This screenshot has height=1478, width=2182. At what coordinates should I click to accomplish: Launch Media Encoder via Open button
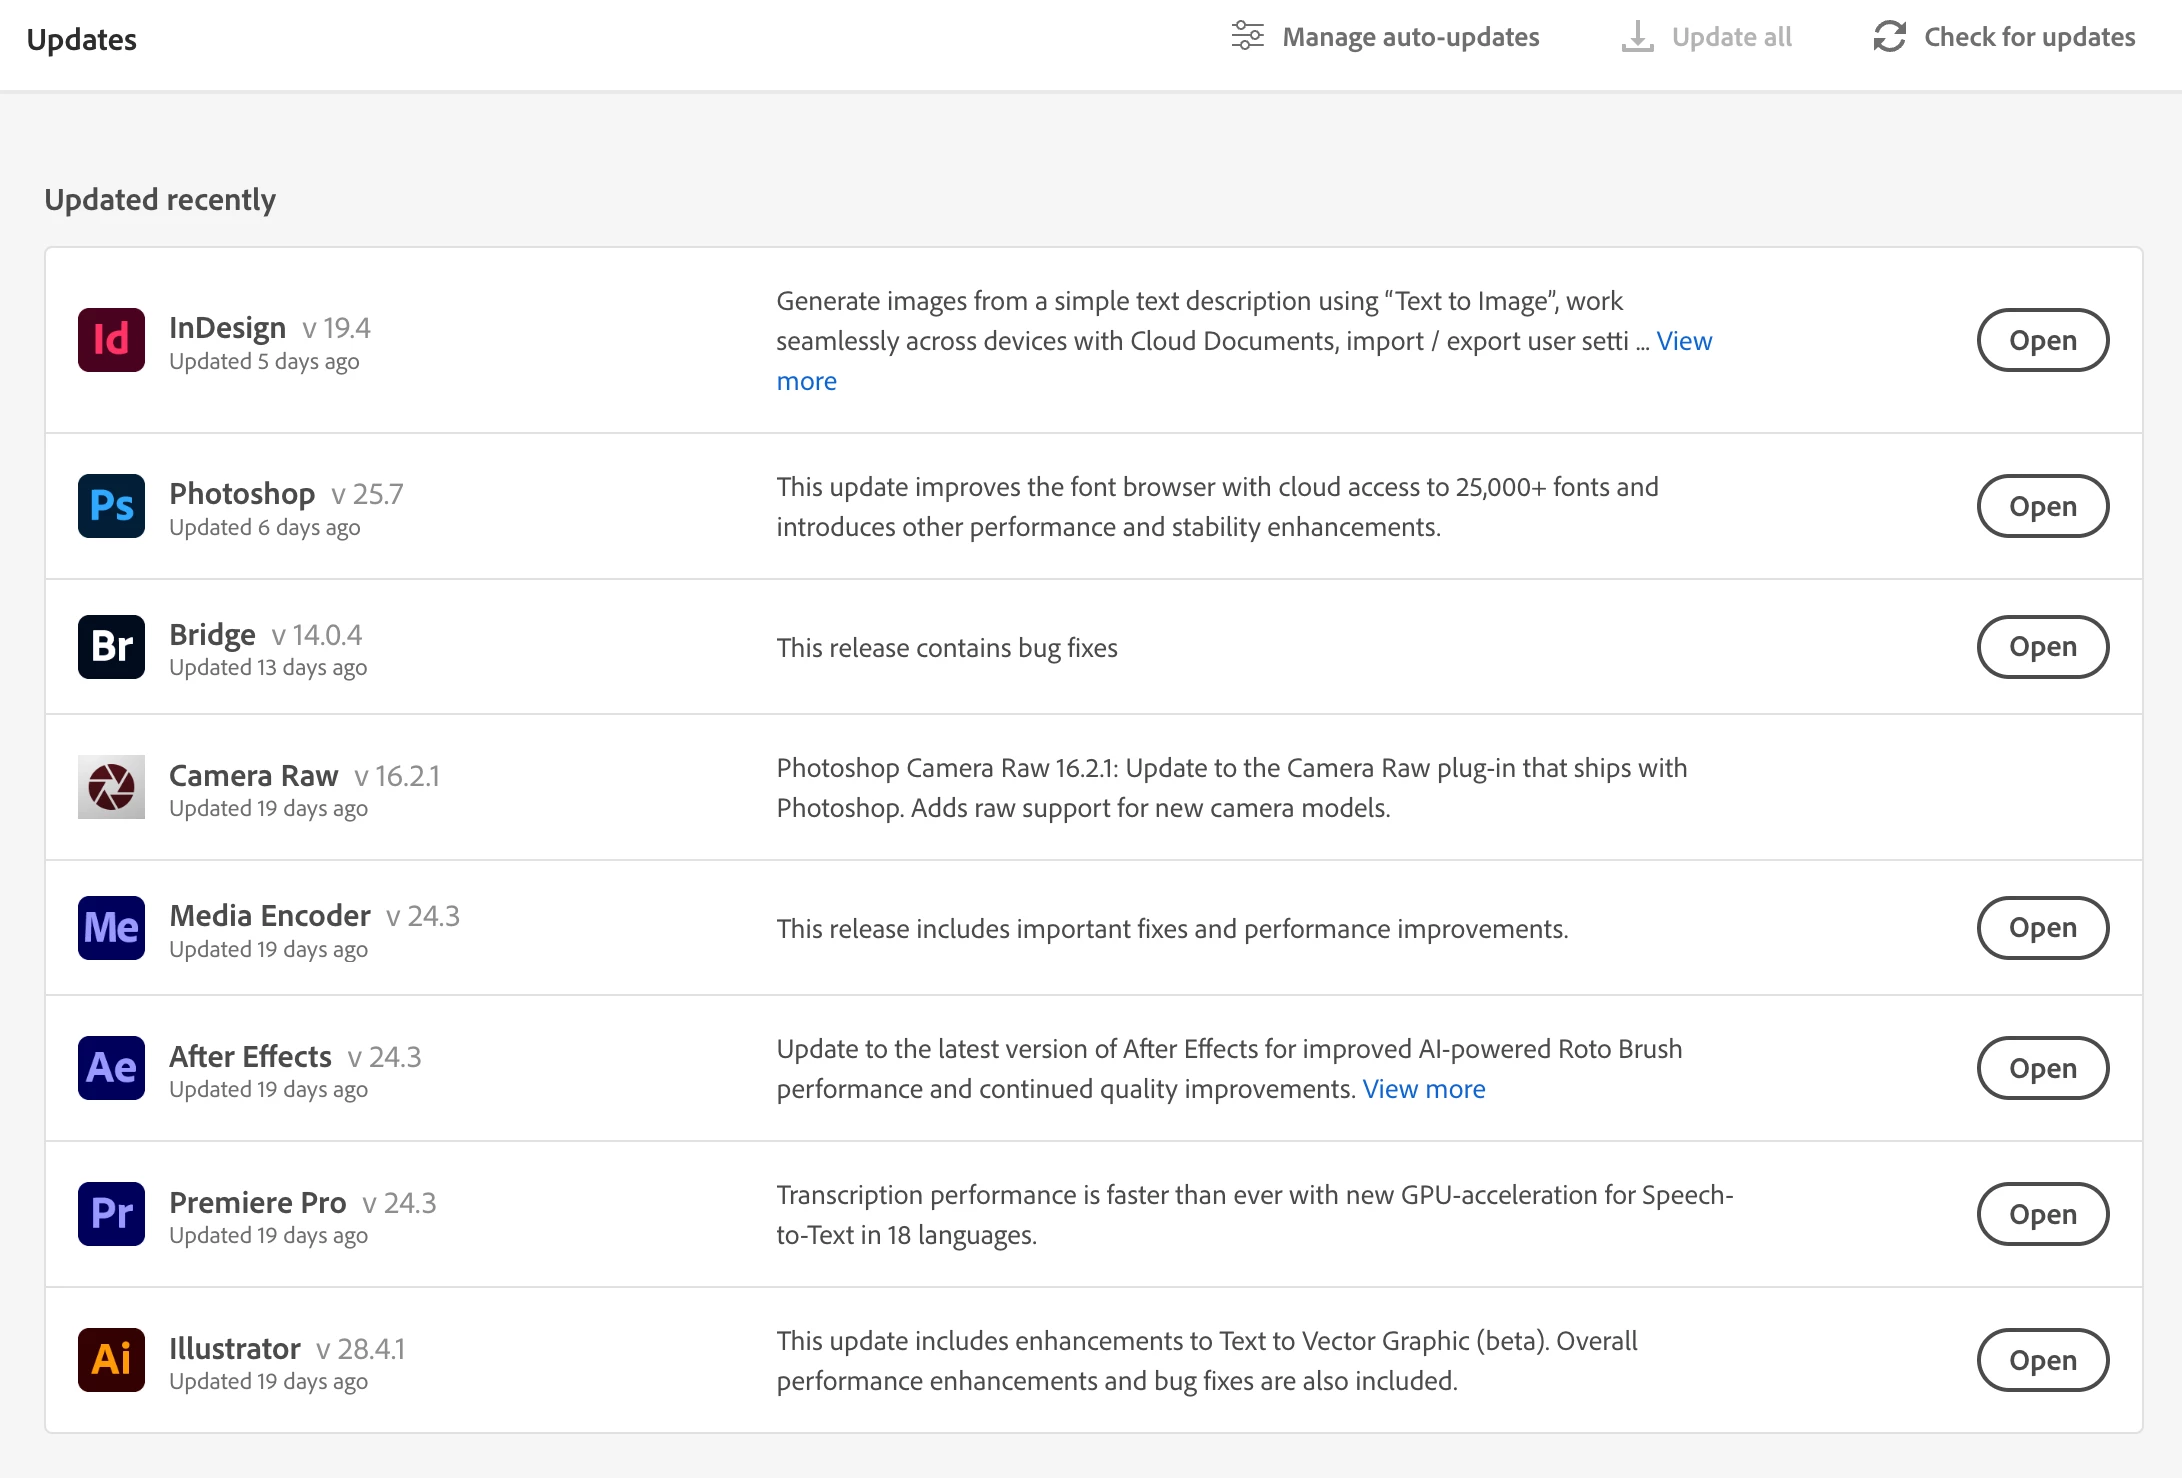[2042, 928]
